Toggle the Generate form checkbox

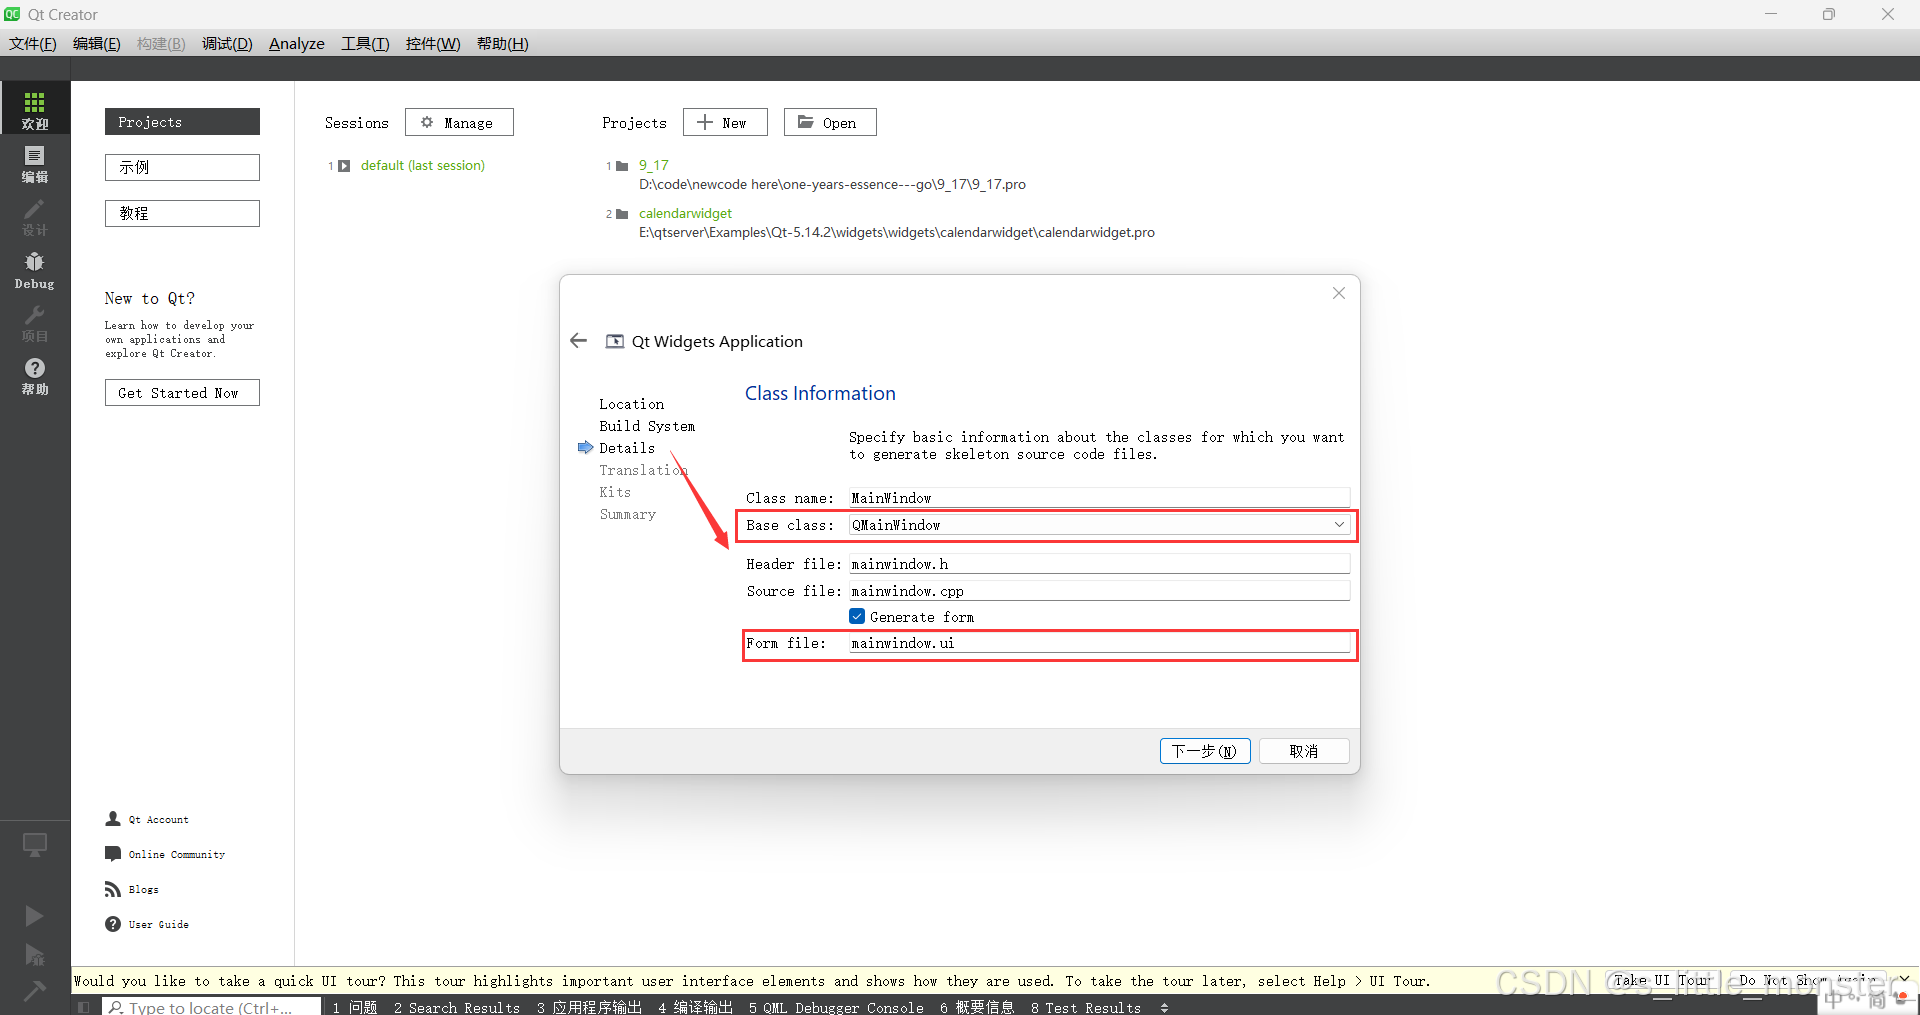point(857,617)
